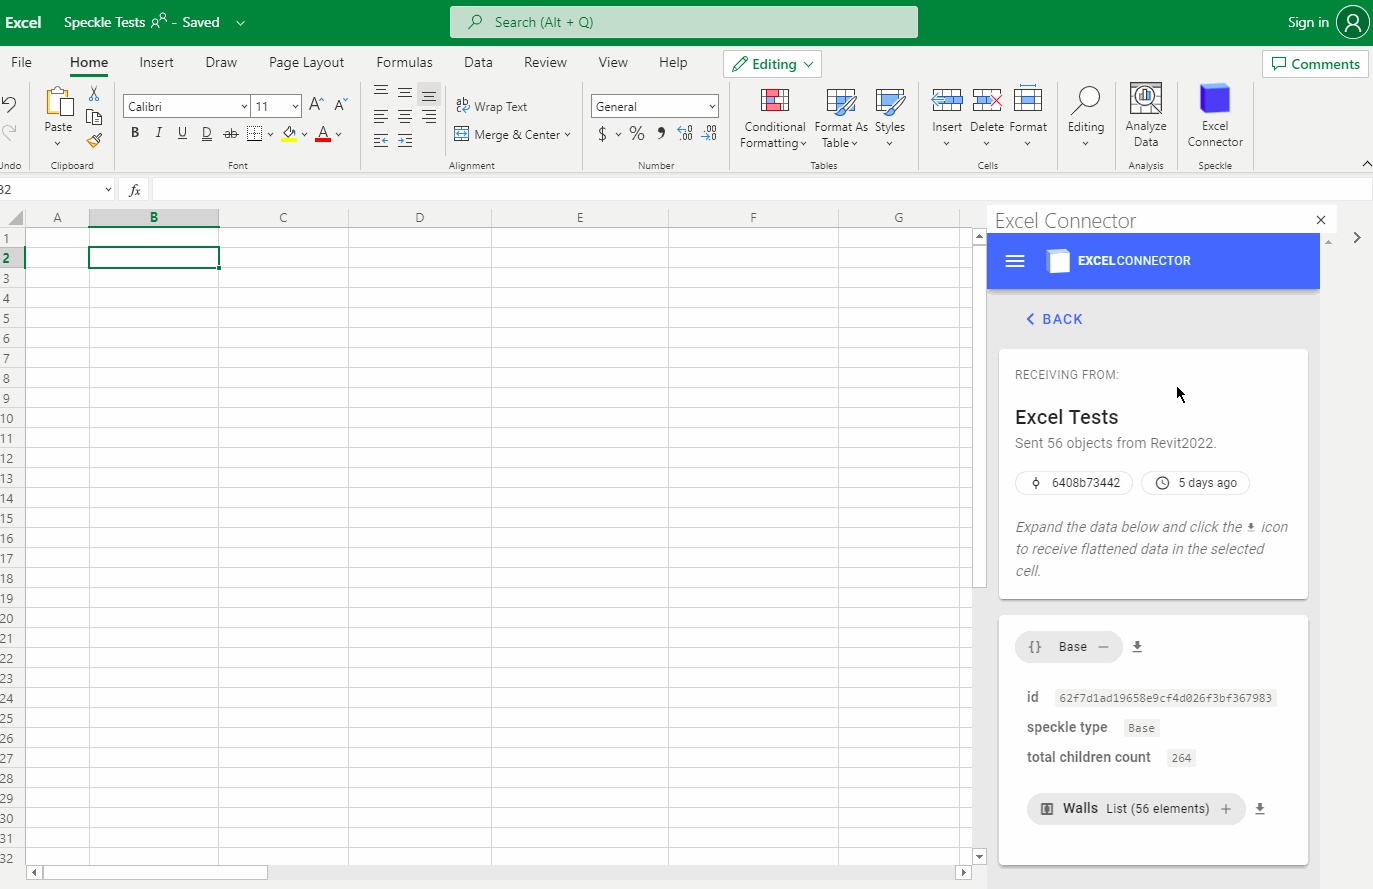Click download icon next to Walls
Screen dimensions: 1373x889
[x=1260, y=809]
